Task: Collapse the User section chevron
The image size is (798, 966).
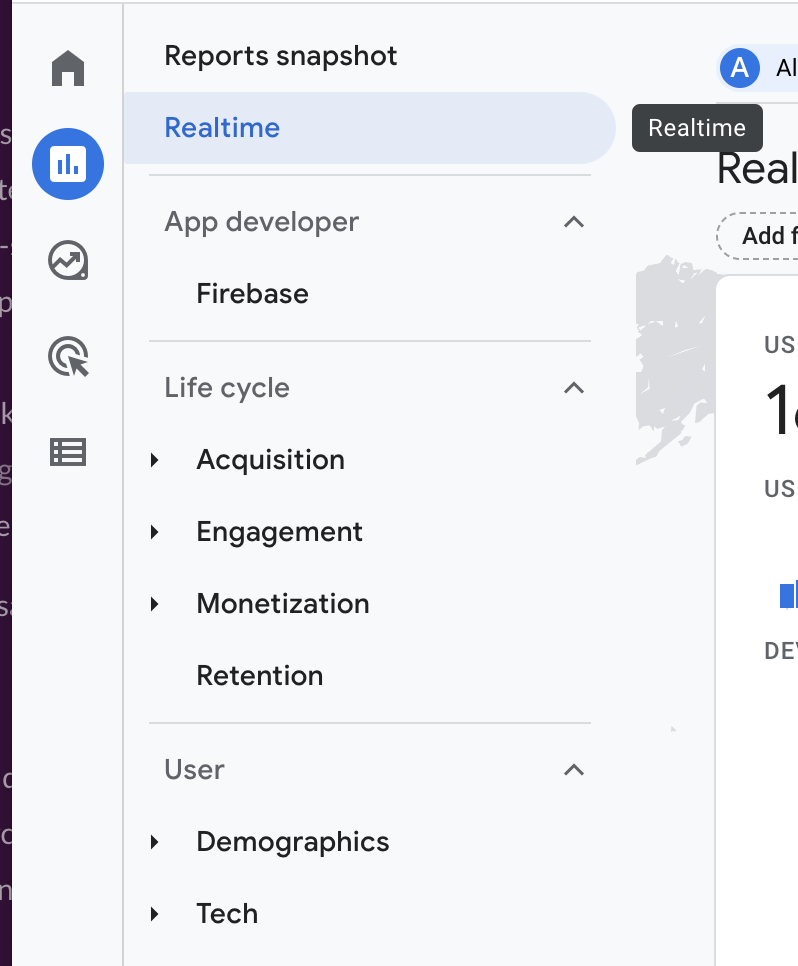Action: tap(573, 770)
